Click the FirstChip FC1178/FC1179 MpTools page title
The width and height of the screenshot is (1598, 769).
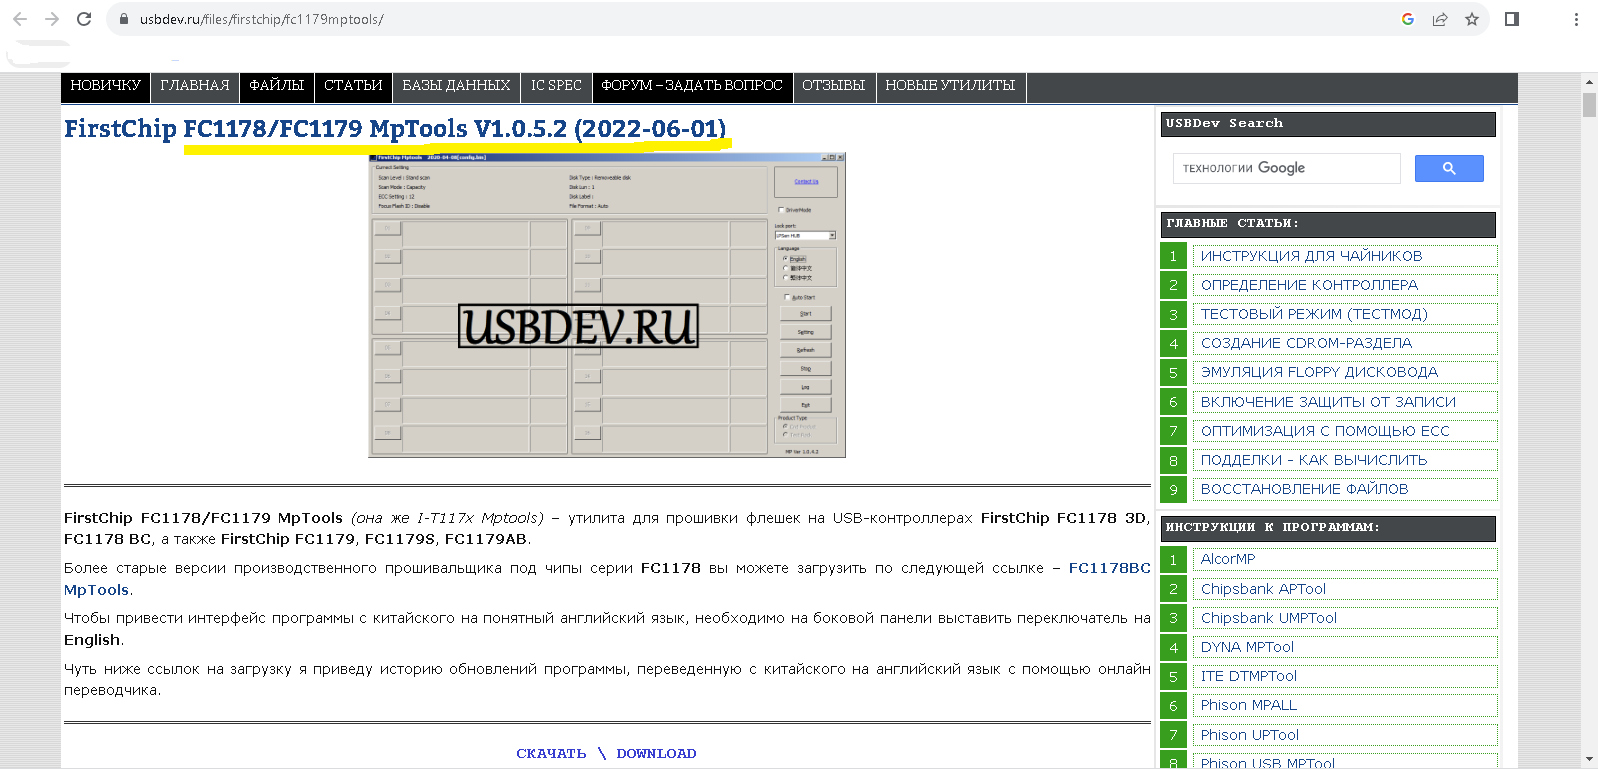coord(395,129)
